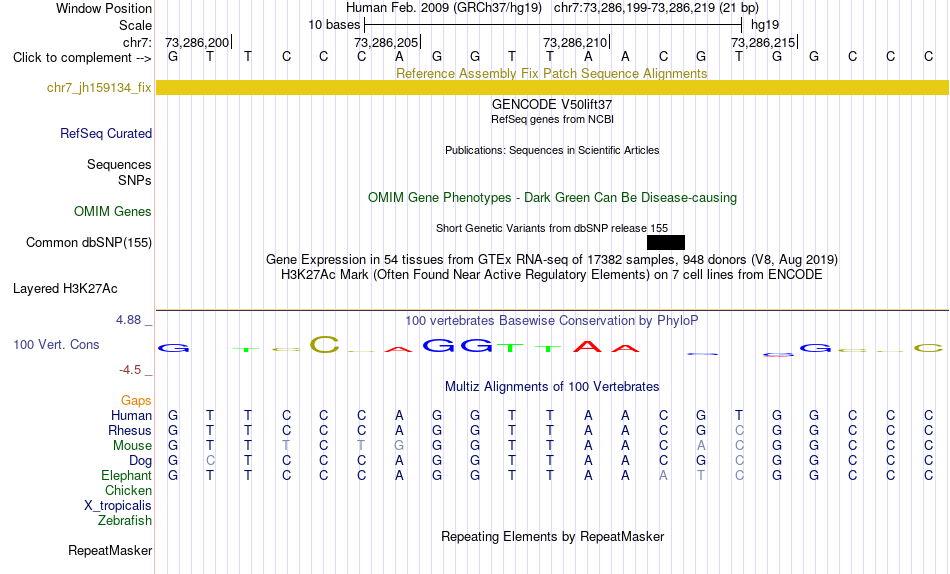This screenshot has width=950, height=574.
Task: Click 'Short Genetic Variants from dbSNP release 155'
Action: pos(552,229)
